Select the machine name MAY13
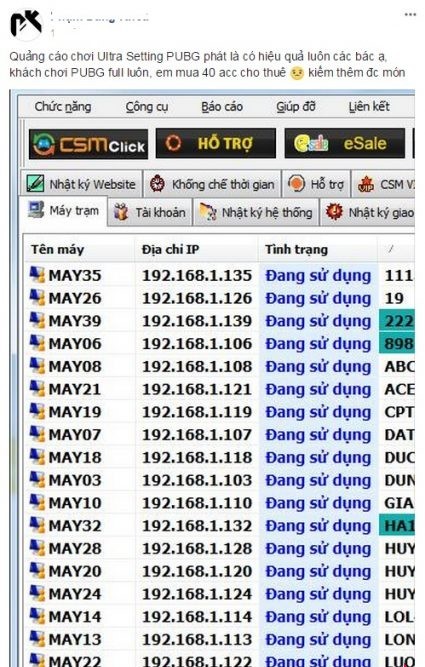Screen dimensions: 425x667 (x=75, y=639)
